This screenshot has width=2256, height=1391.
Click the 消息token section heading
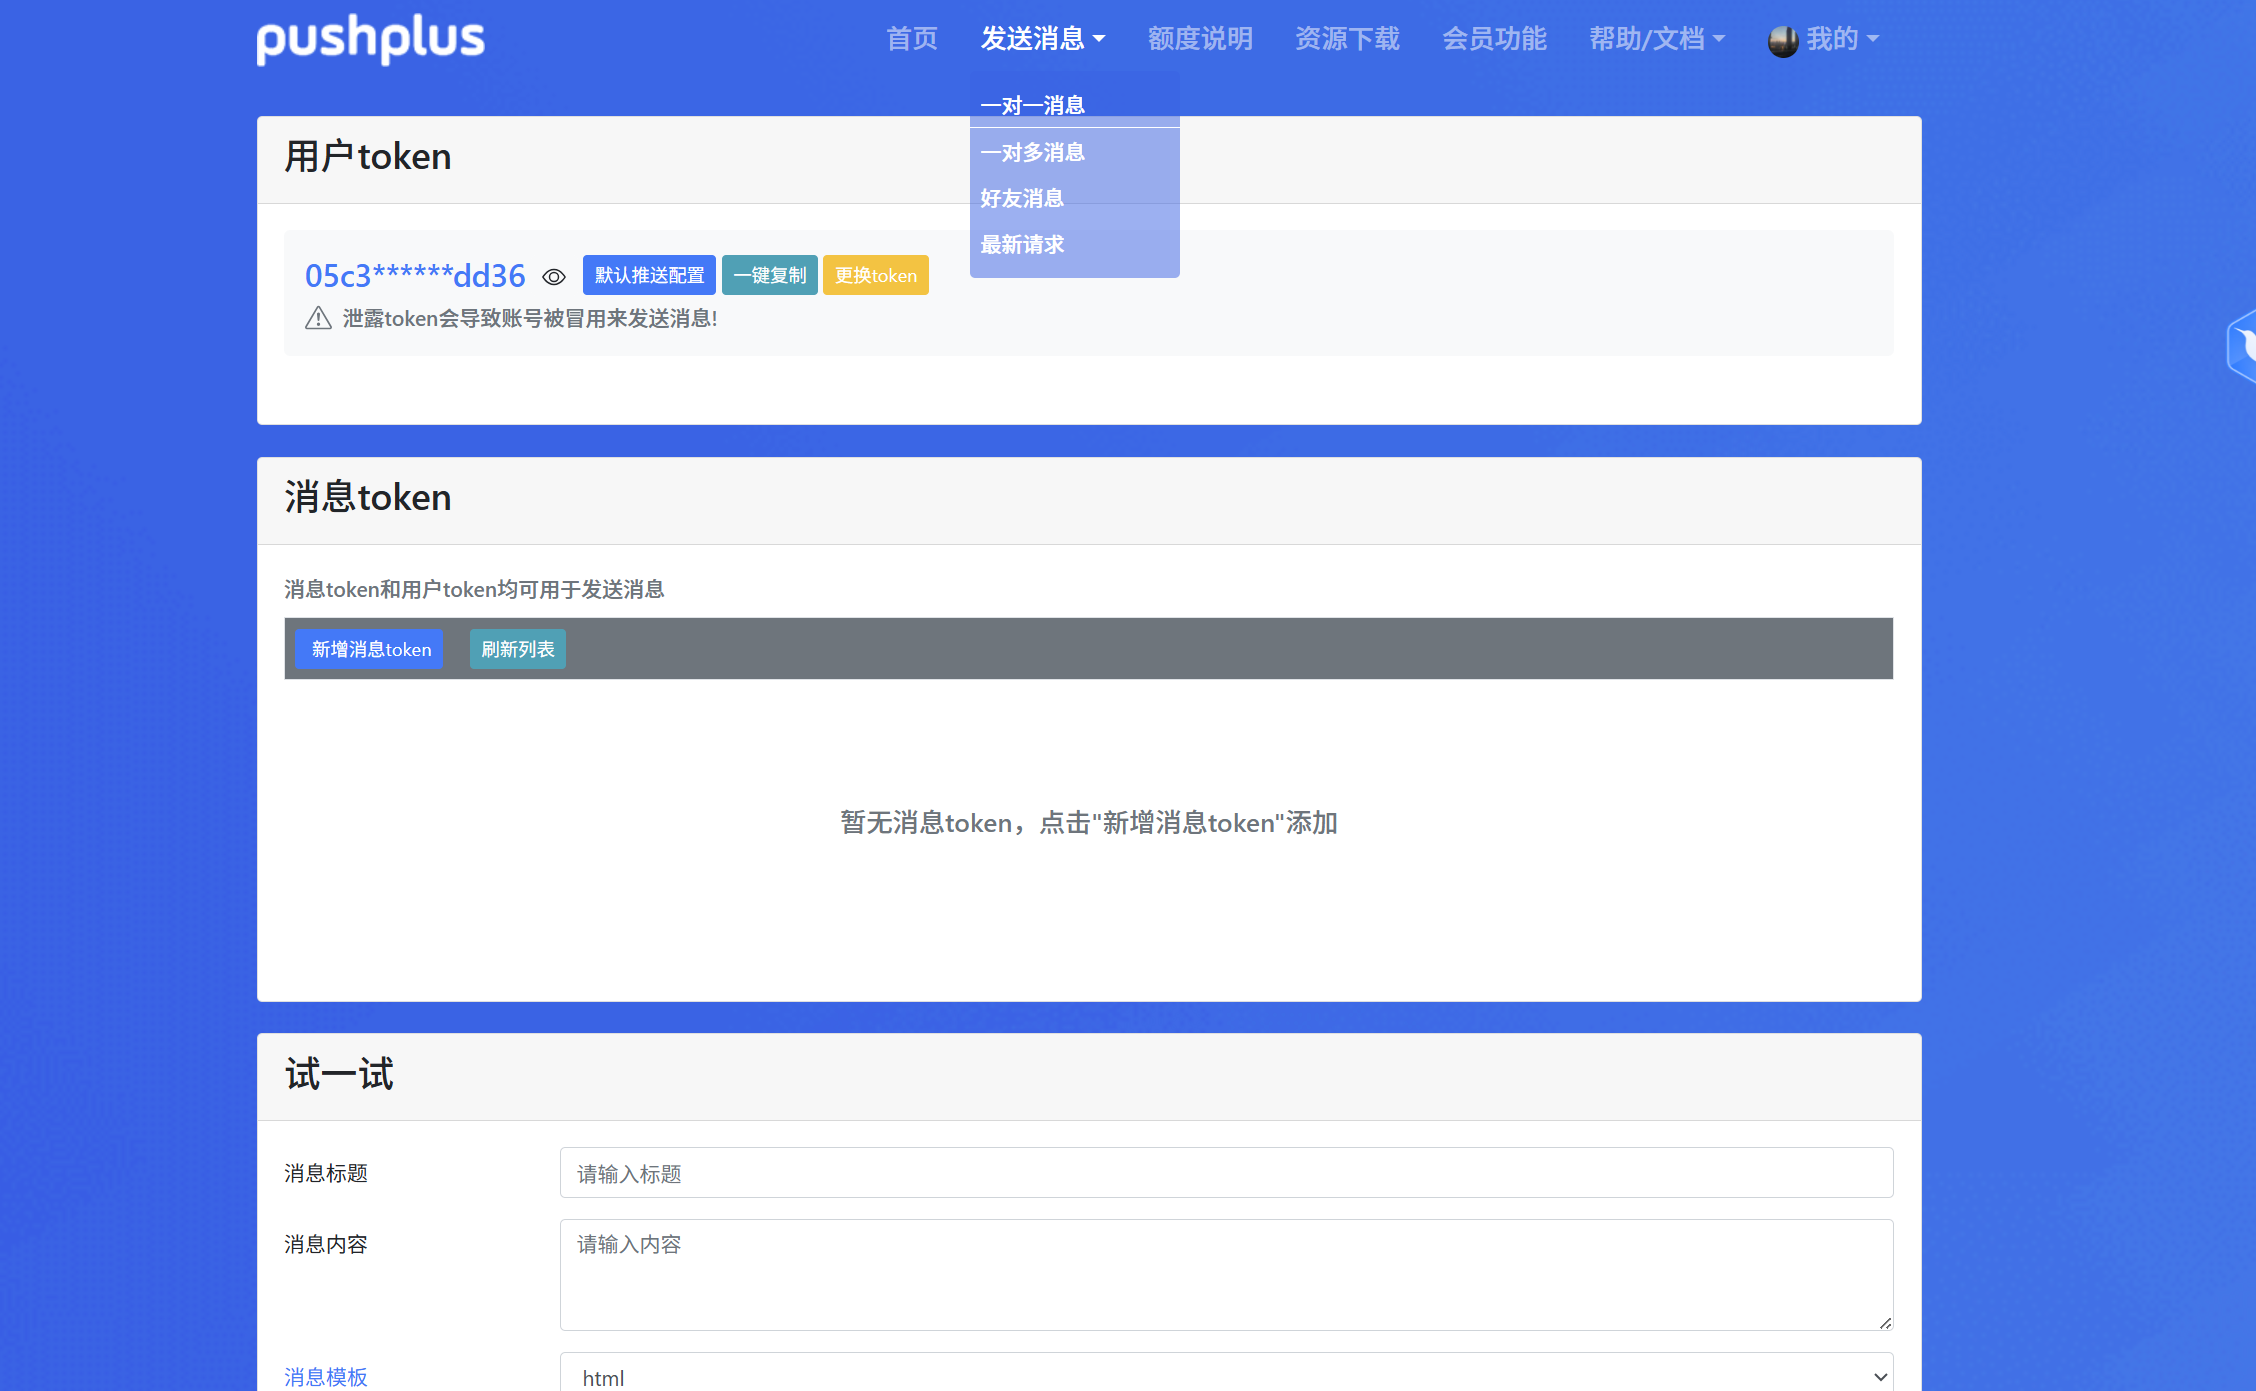368,498
